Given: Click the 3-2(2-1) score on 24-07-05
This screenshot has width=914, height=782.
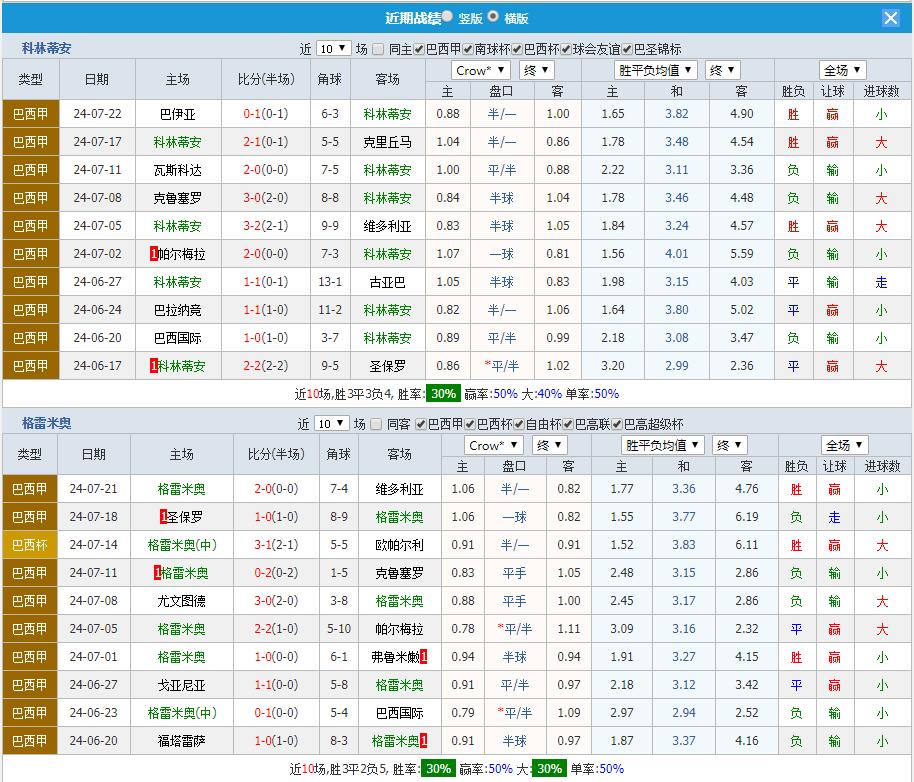Looking at the screenshot, I should (x=266, y=226).
